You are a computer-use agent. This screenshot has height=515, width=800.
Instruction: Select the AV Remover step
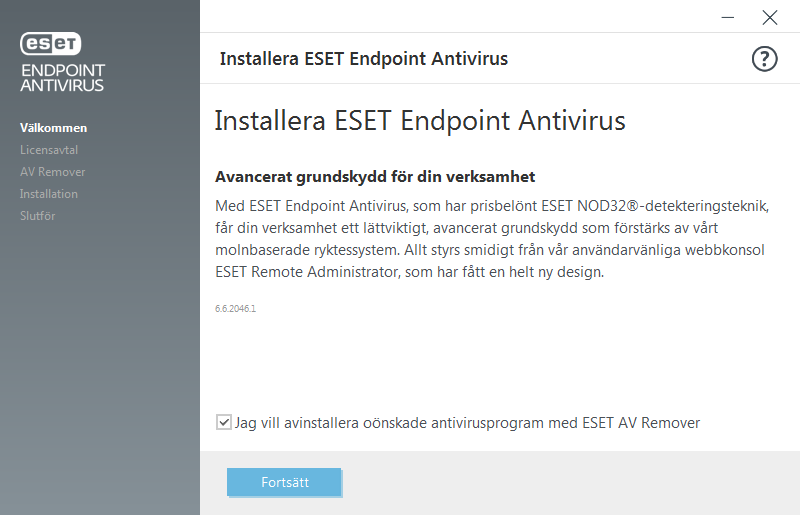click(x=53, y=172)
